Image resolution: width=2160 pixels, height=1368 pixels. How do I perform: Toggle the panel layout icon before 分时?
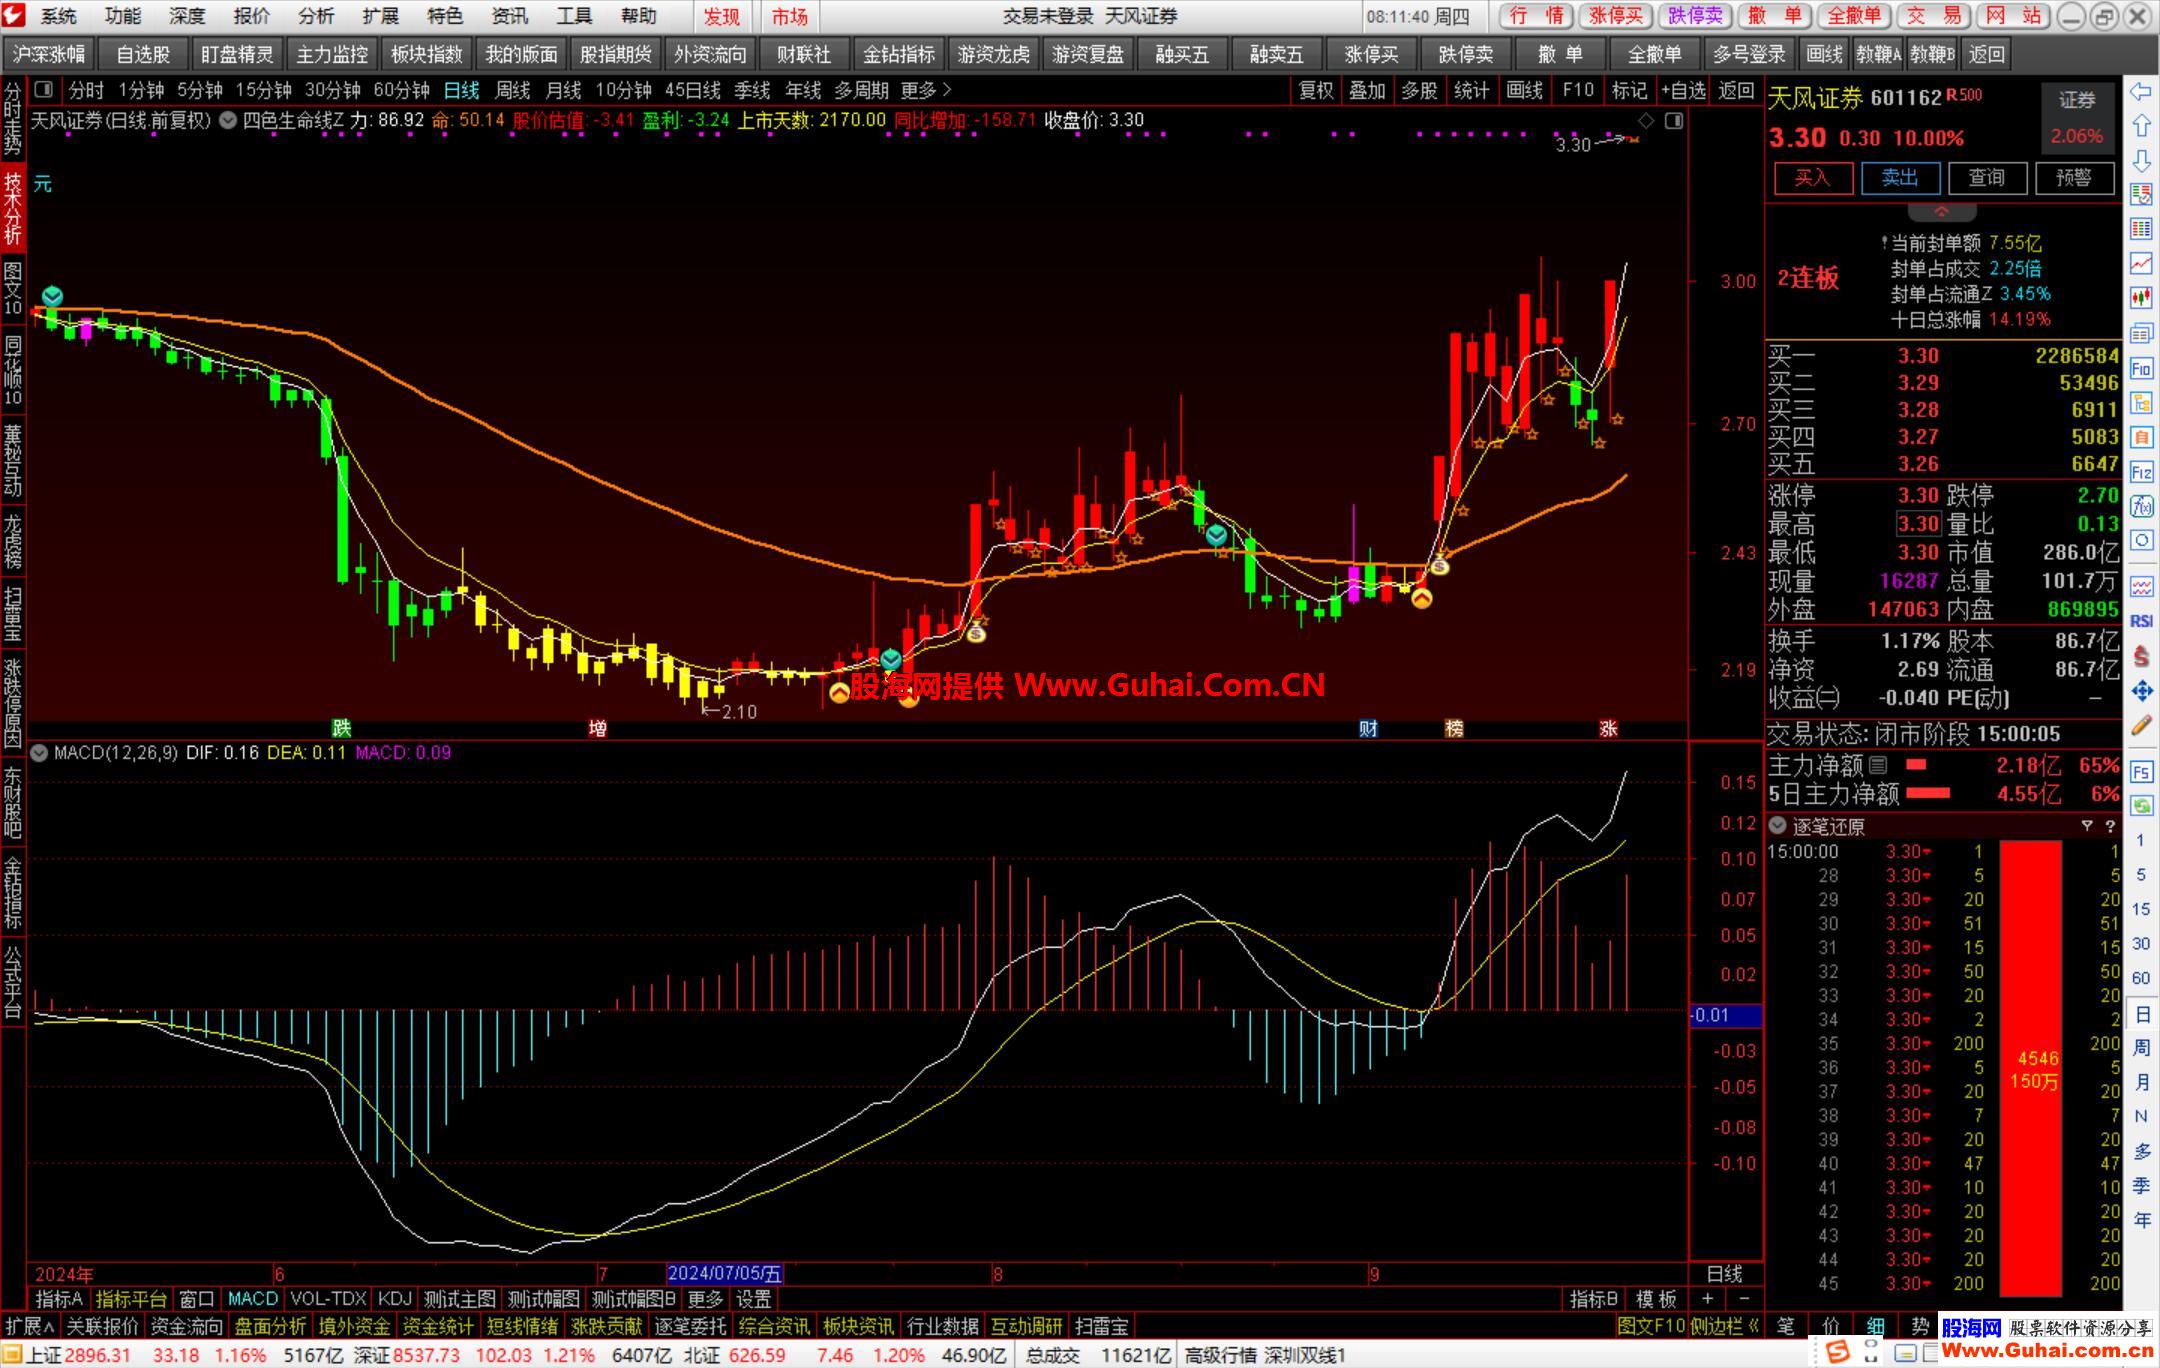(43, 90)
